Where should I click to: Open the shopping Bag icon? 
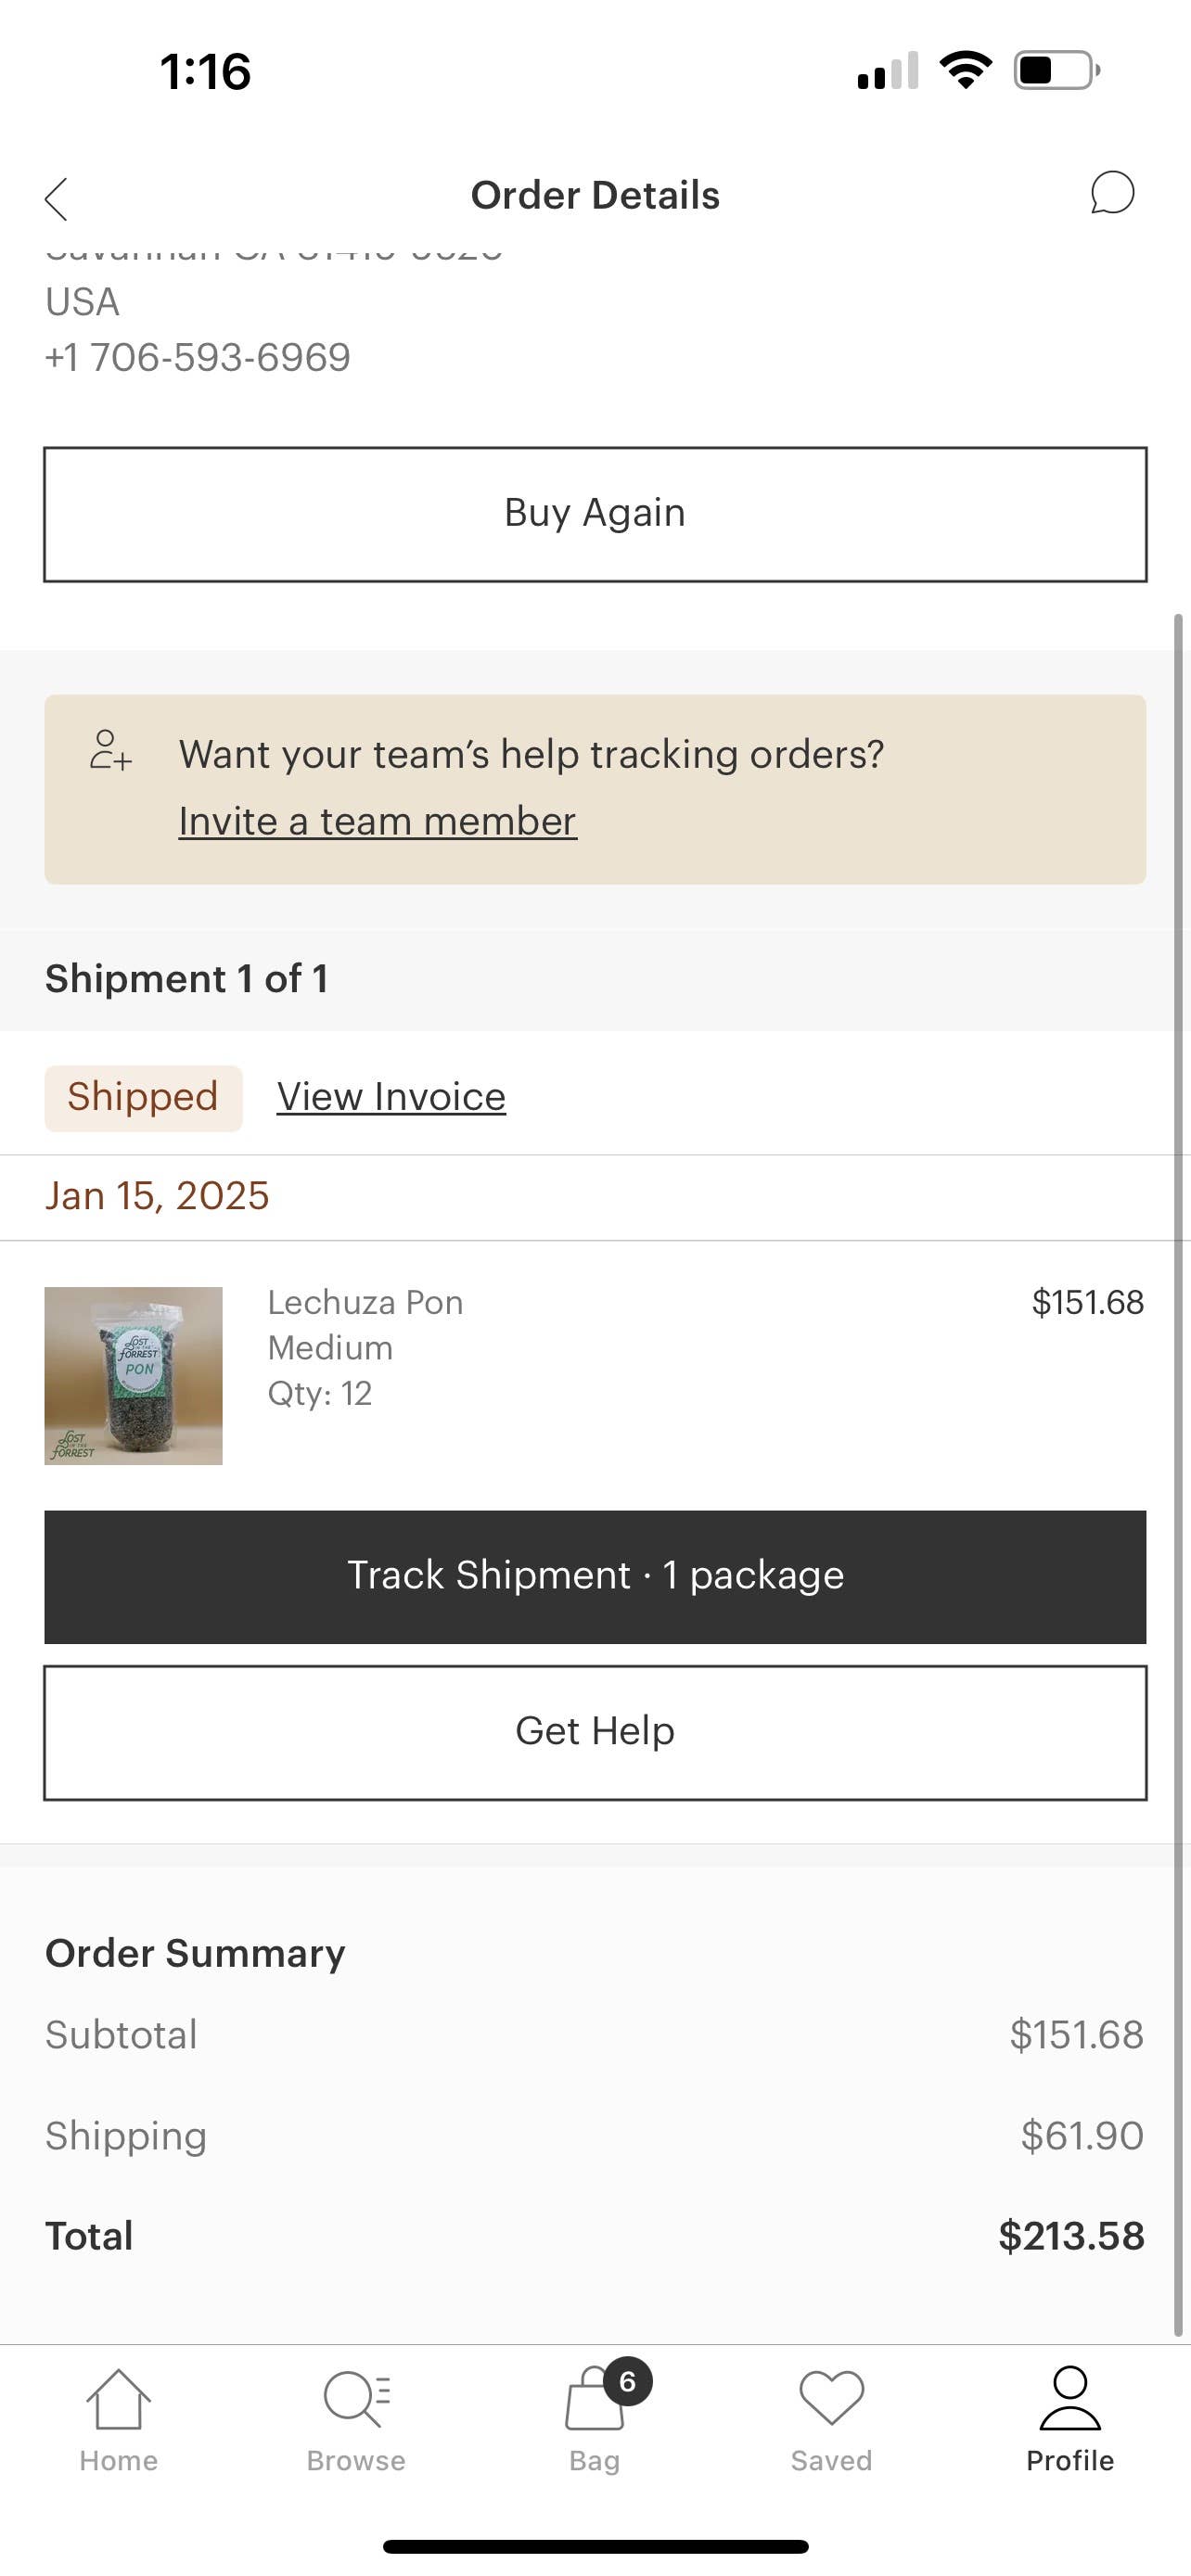point(594,2402)
